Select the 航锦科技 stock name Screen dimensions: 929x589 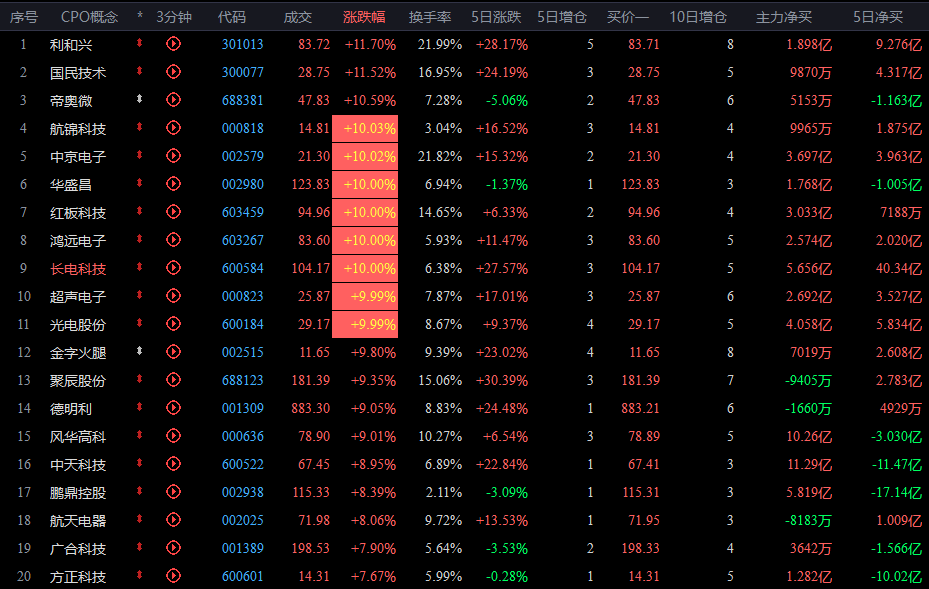pos(78,129)
